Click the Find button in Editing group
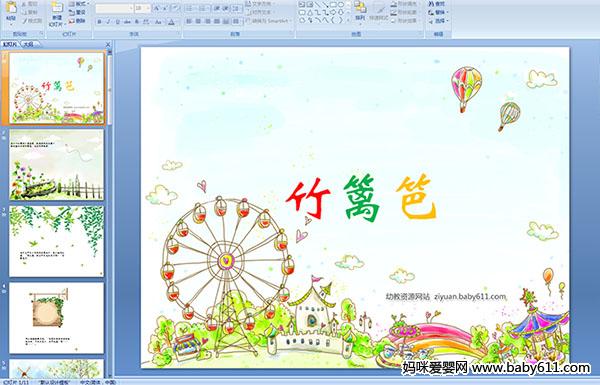The width and height of the screenshot is (600, 385). pyautogui.click(x=437, y=4)
